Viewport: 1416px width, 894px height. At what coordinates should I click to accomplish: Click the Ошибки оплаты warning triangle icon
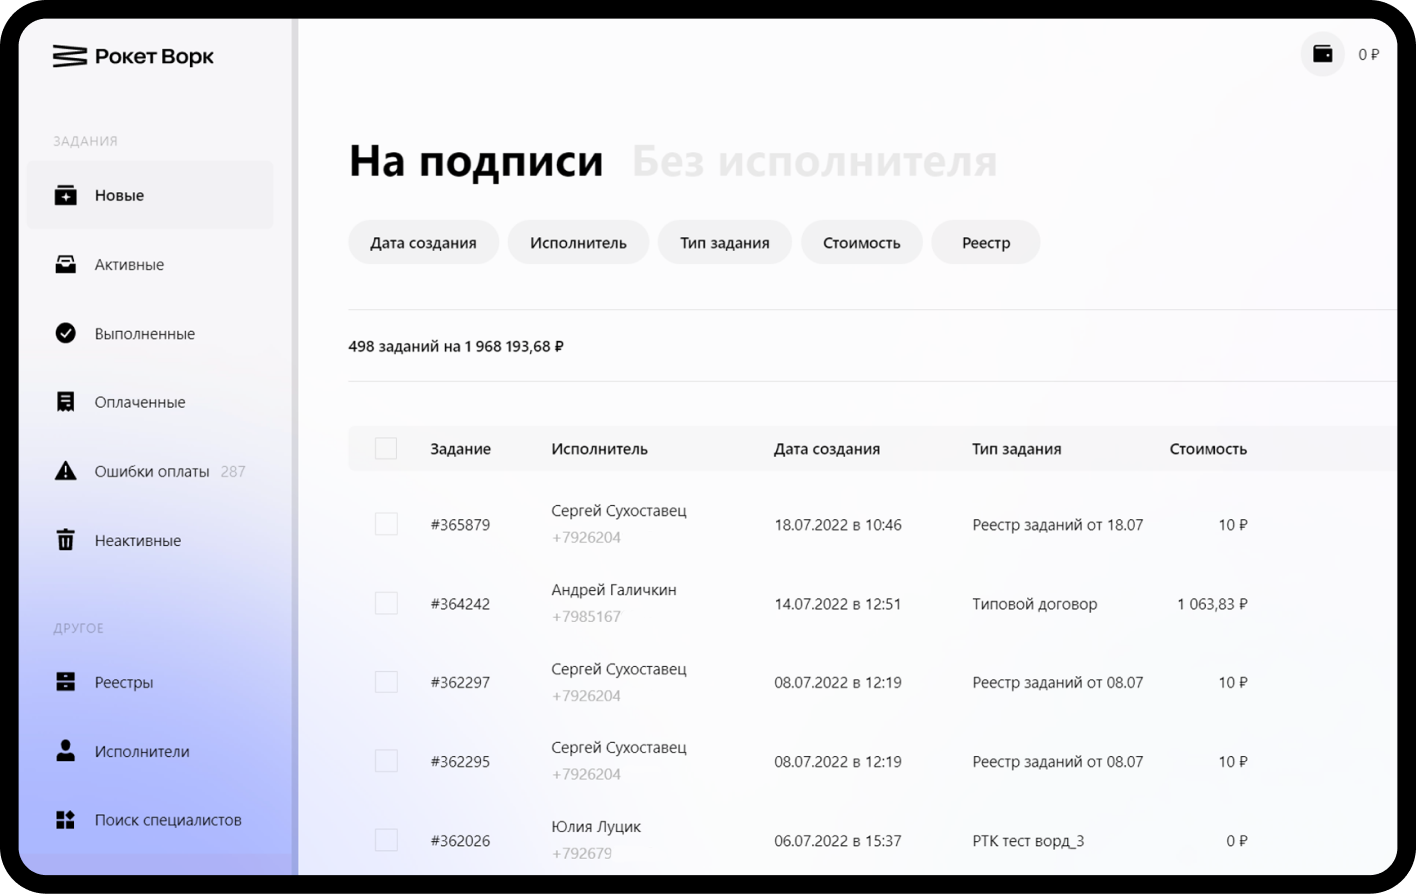[x=65, y=471]
